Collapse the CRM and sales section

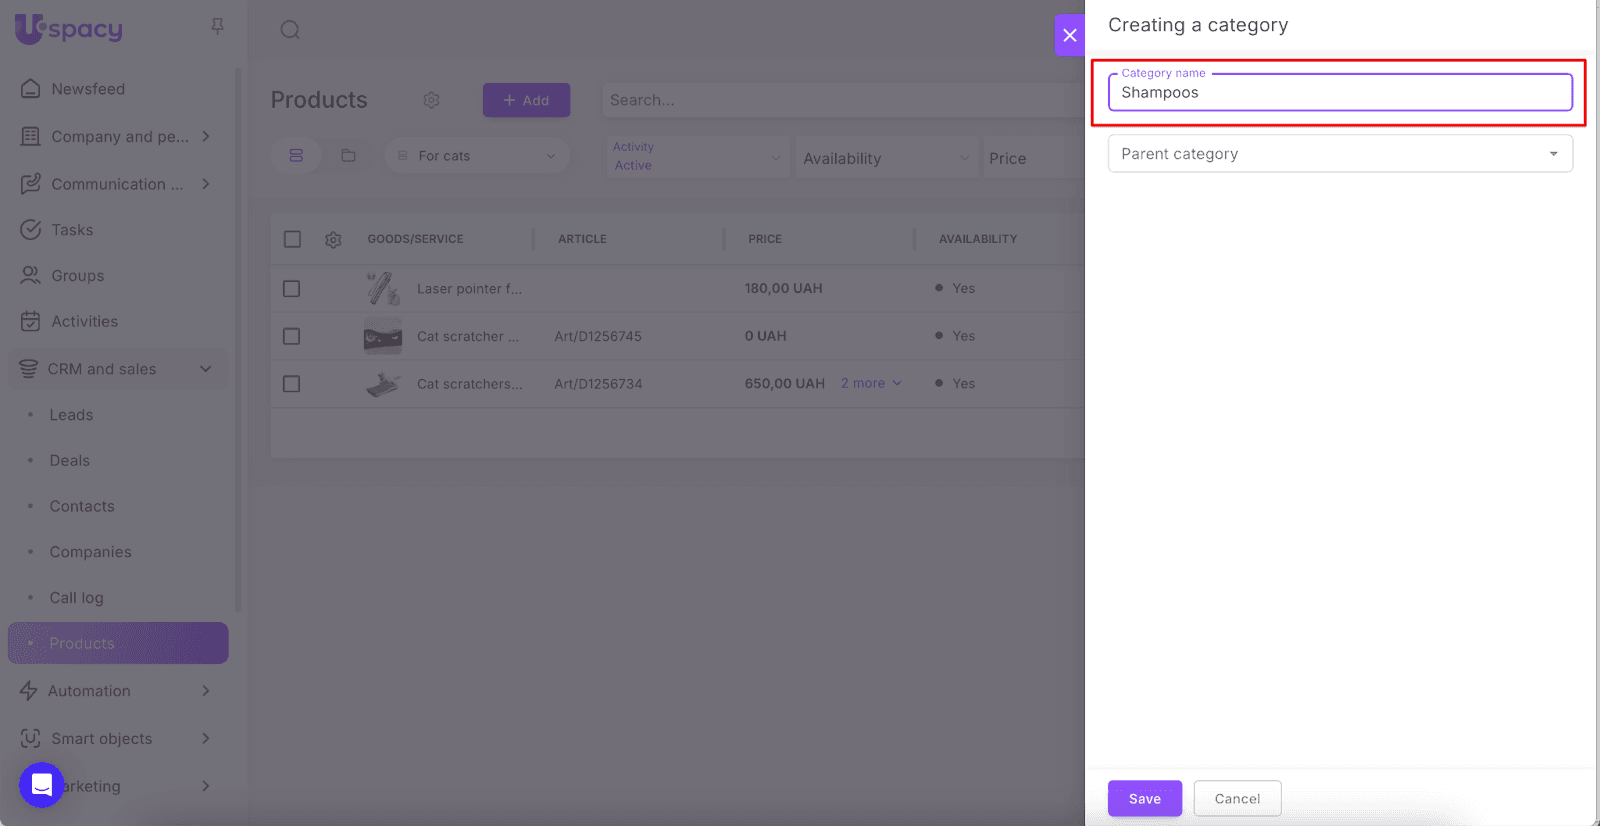coord(205,369)
